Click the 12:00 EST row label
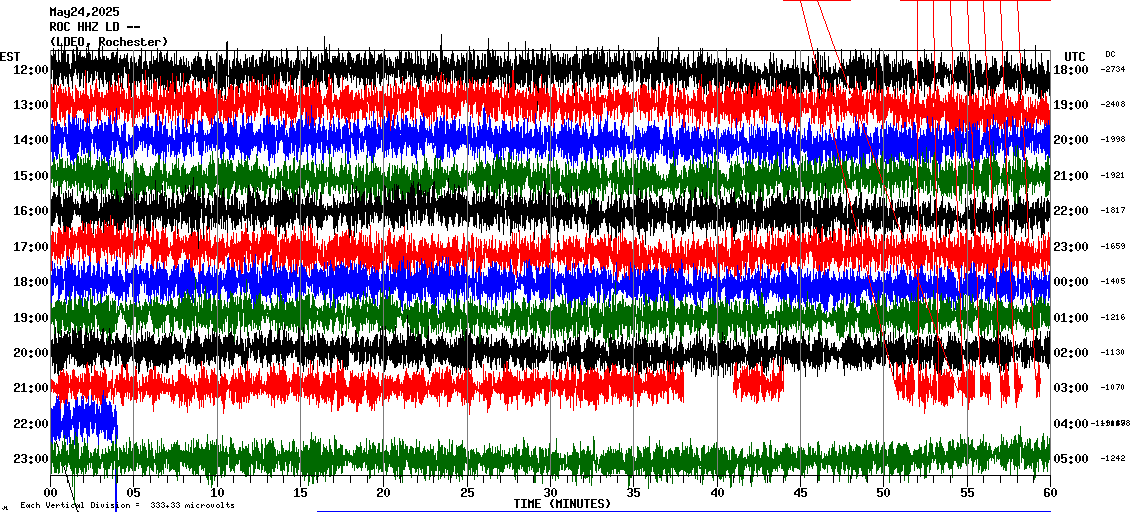Screen dimensions: 1130x519 coord(31,70)
